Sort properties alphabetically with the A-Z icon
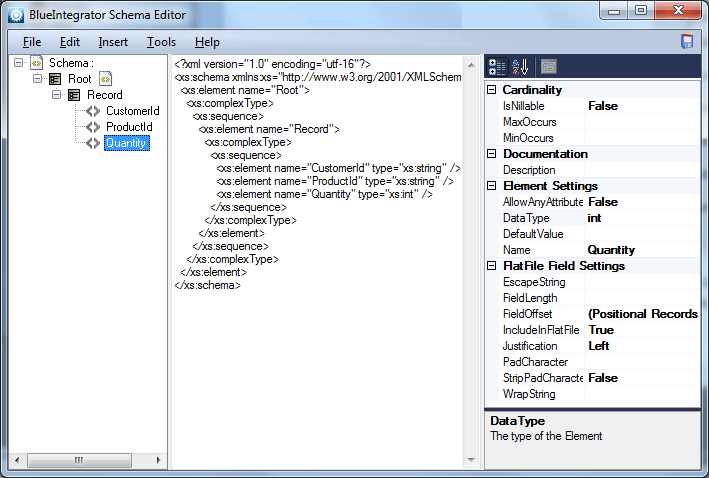 tap(520, 67)
